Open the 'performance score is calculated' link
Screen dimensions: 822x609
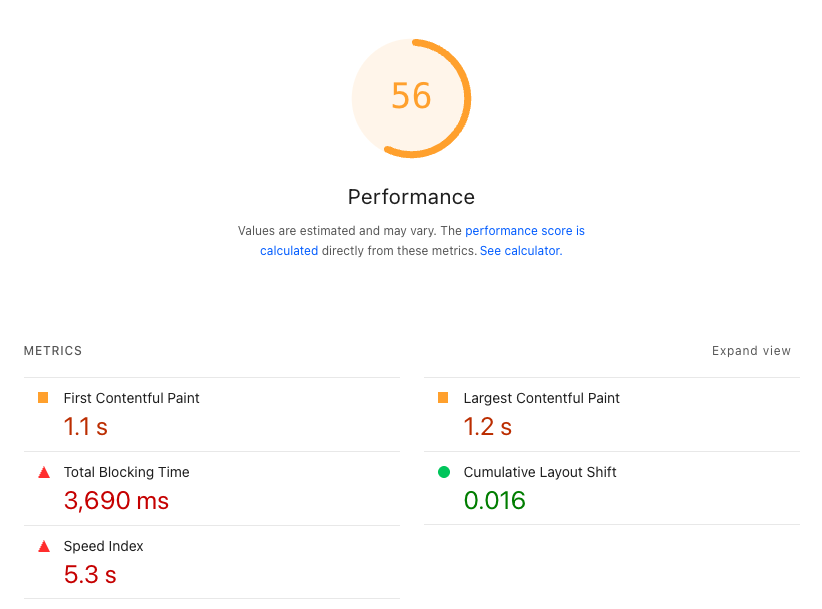click(524, 231)
